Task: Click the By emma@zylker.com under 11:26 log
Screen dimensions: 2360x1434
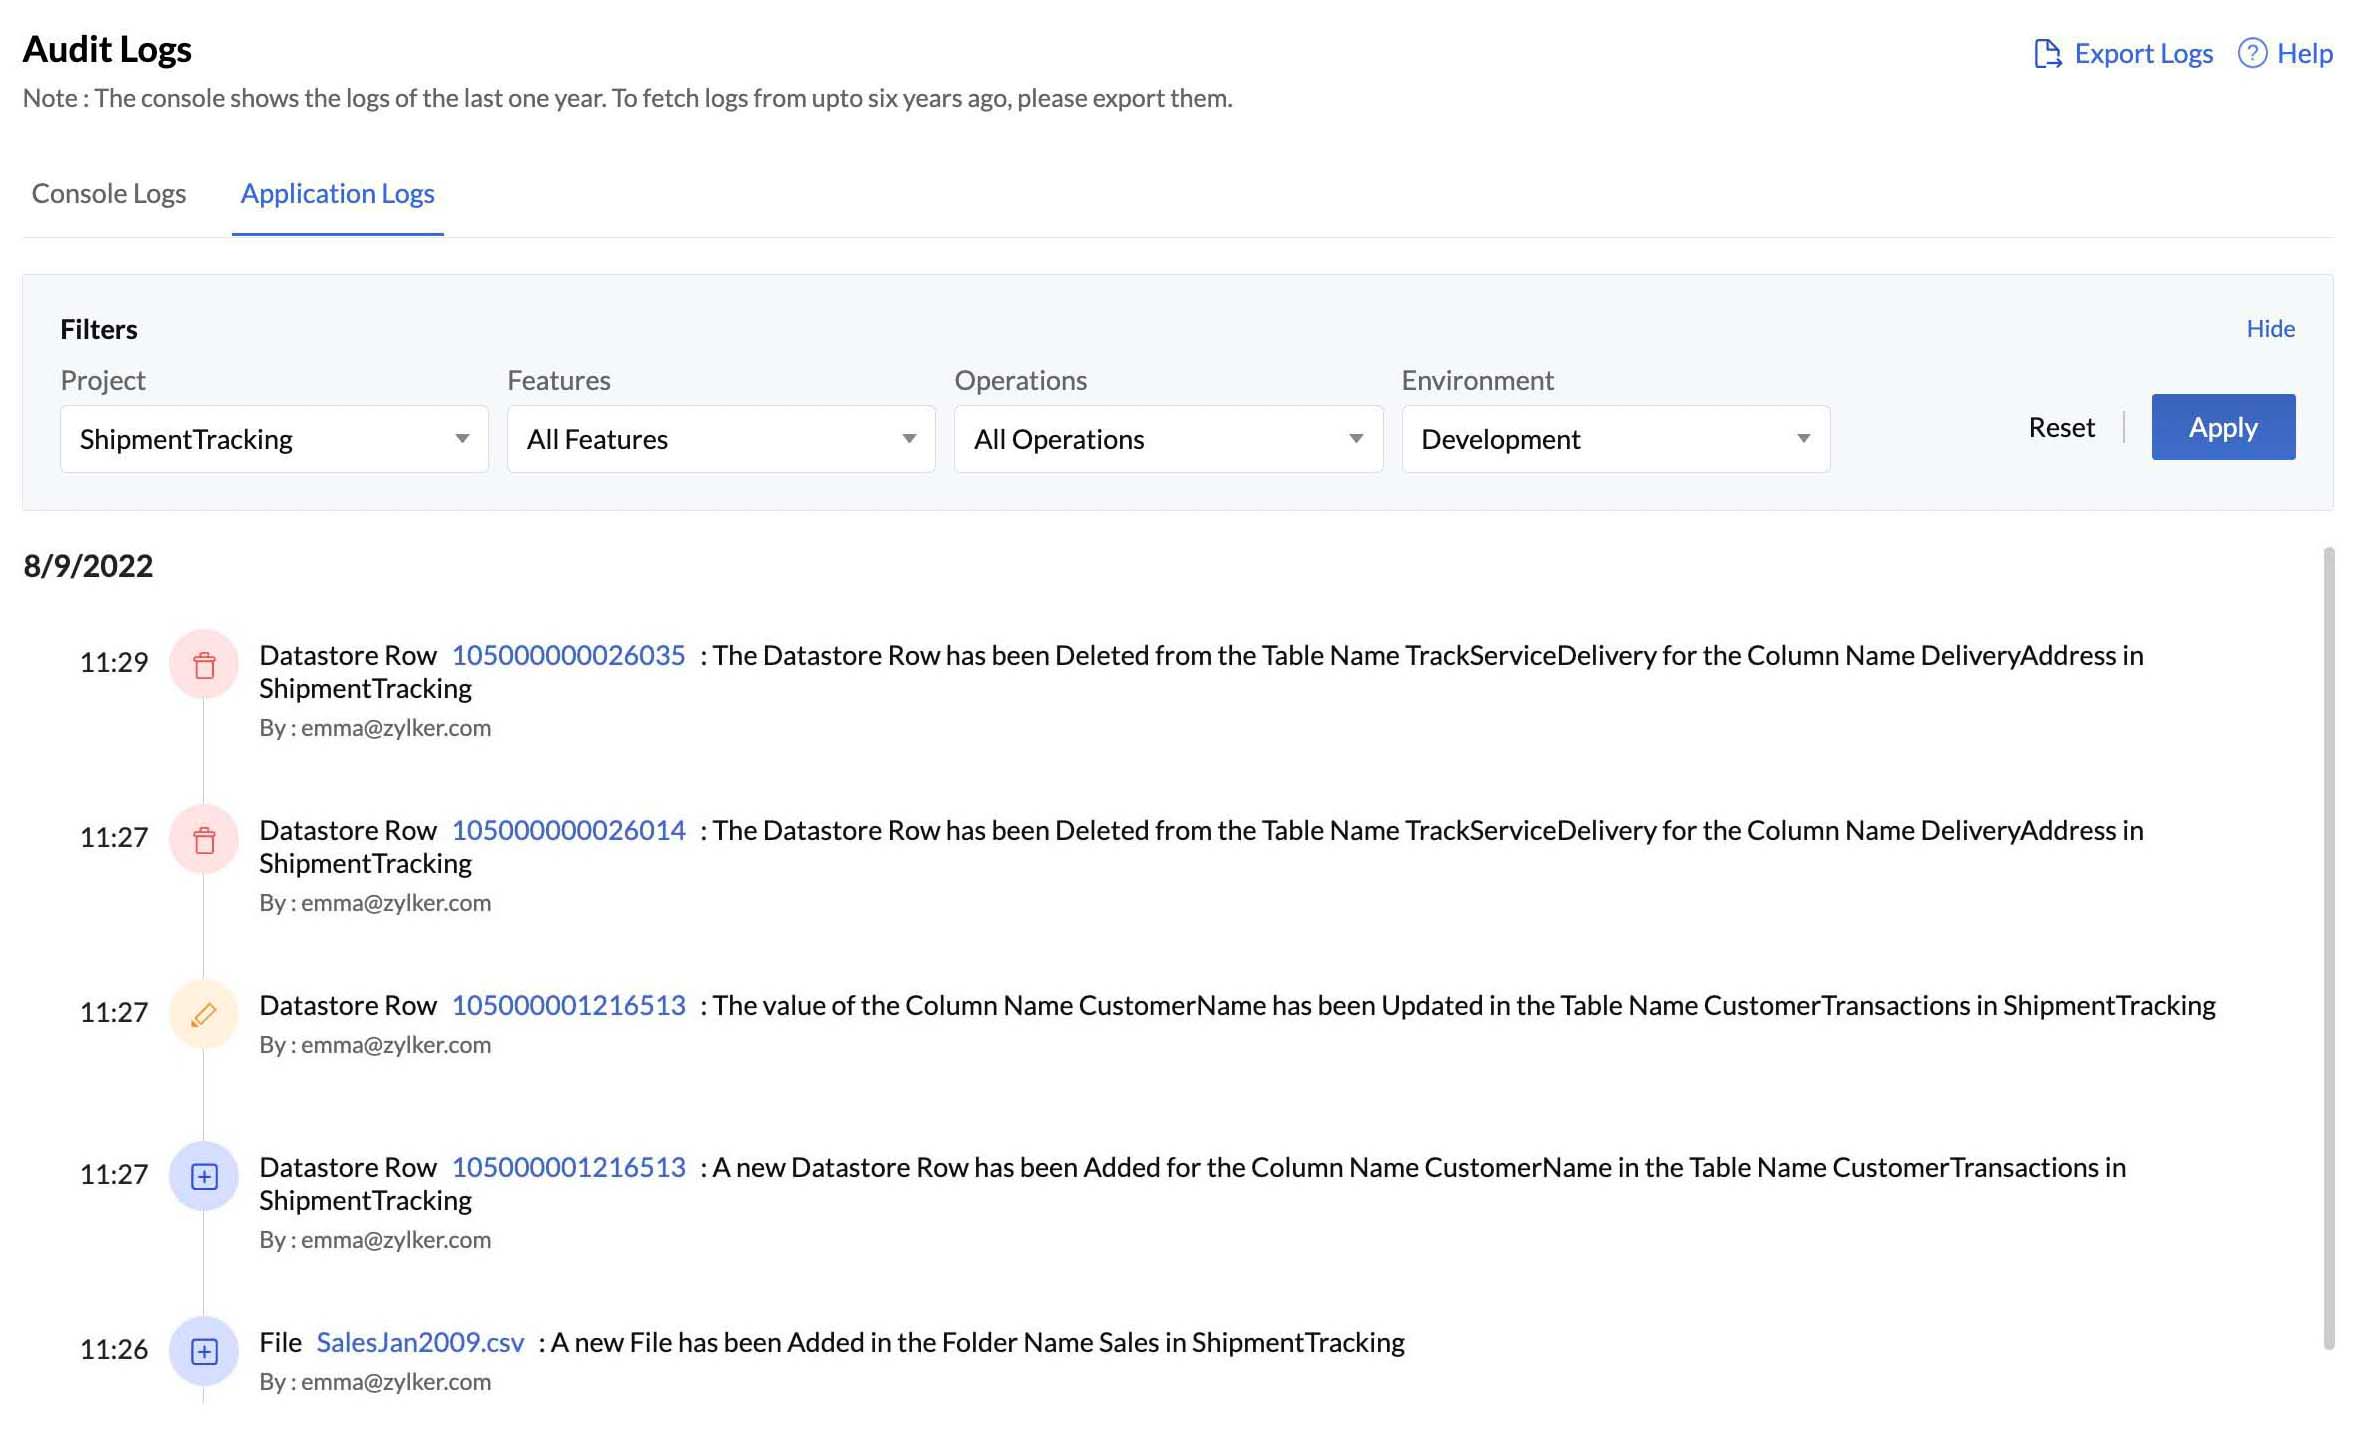Action: pyautogui.click(x=375, y=1382)
